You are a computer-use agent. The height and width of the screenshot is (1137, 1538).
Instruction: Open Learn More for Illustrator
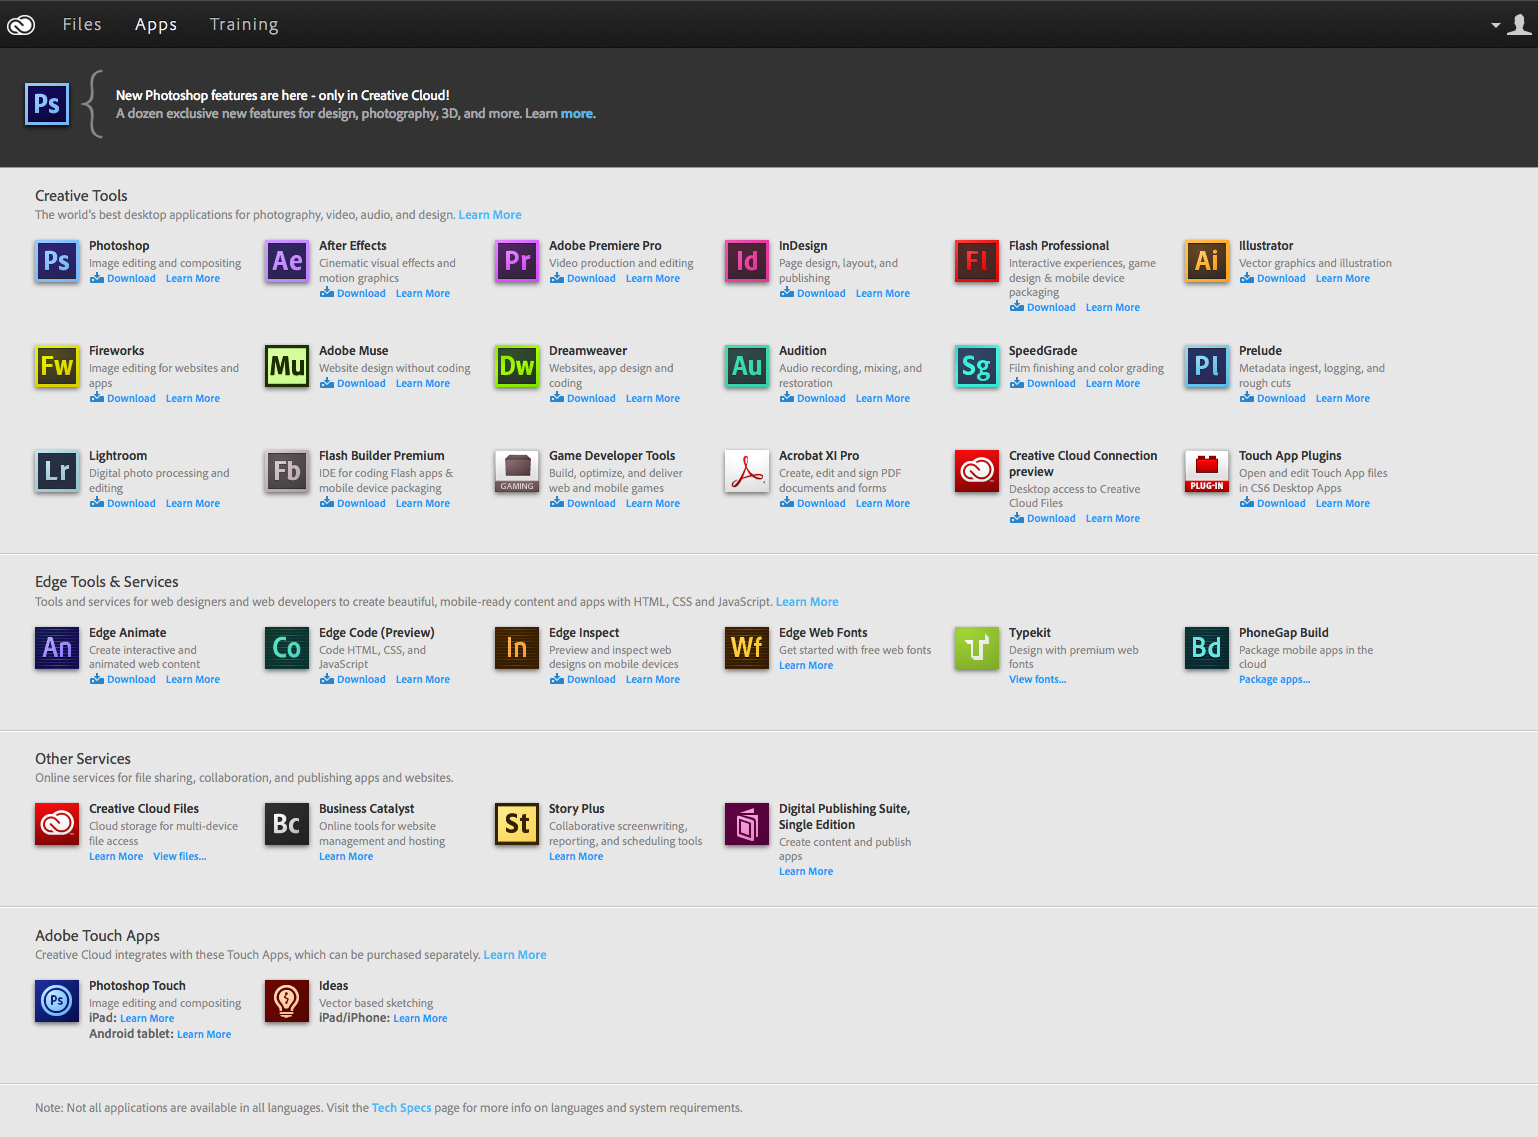click(1343, 279)
